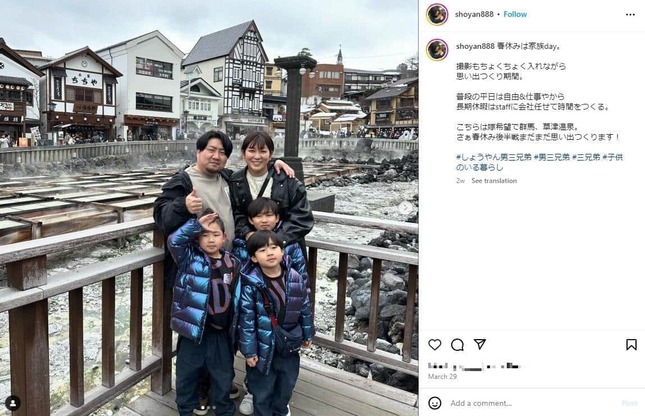Image resolution: width=645 pixels, height=416 pixels.
Task: Open March 29 post date link
Action: click(442, 376)
